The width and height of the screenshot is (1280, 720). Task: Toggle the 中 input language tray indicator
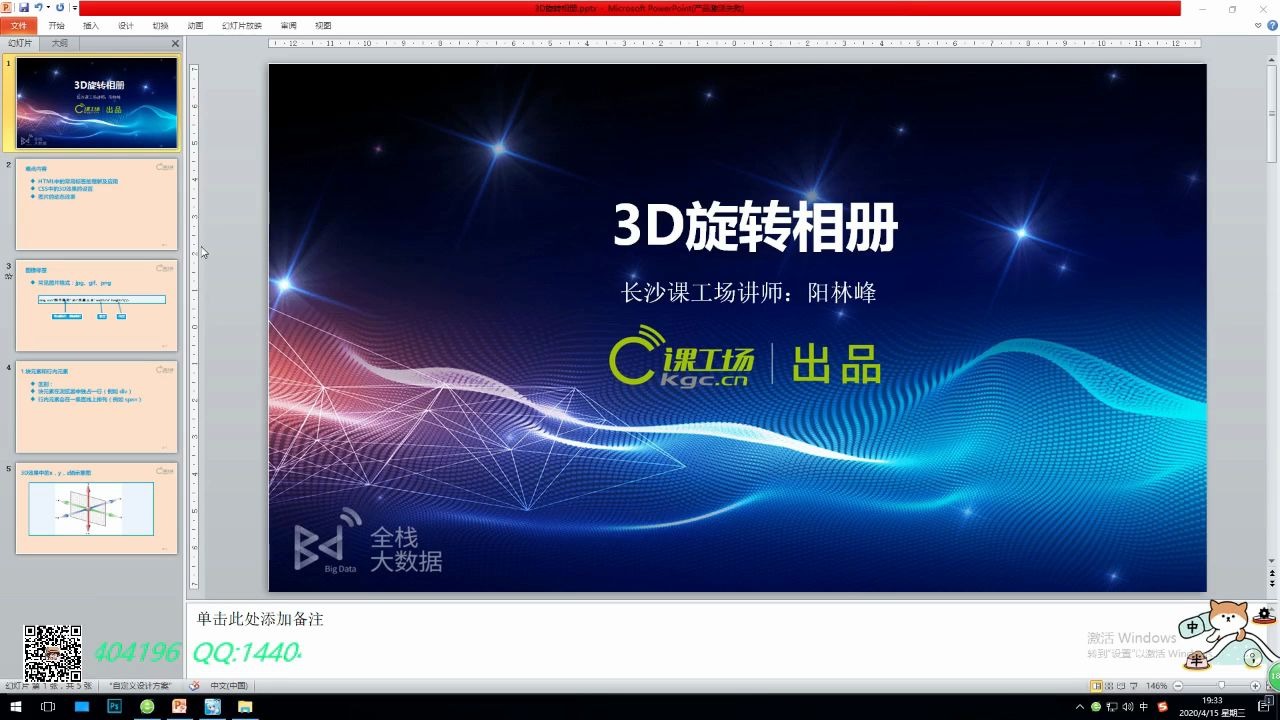[x=1143, y=706]
